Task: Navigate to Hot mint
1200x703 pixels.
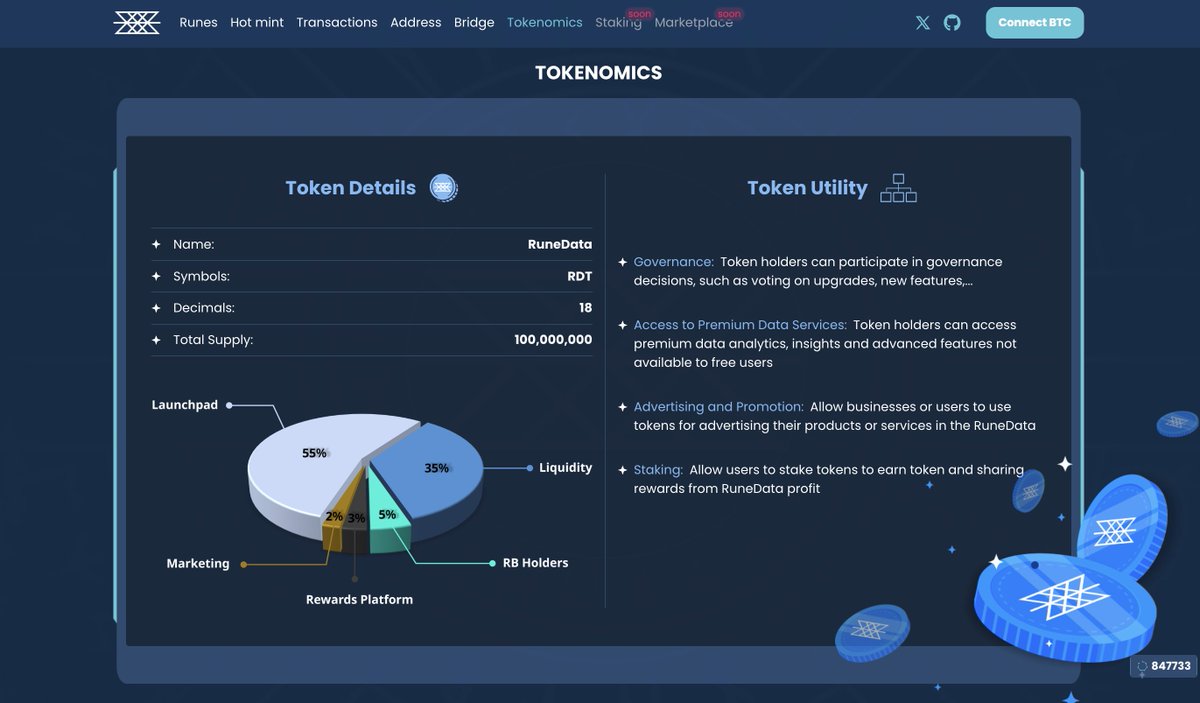Action: tap(256, 22)
